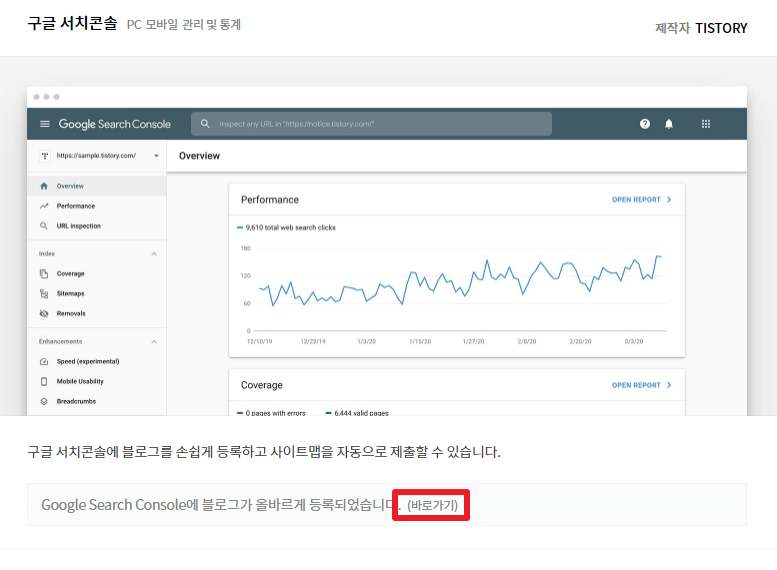Open the Performance OPEN REPORT link
The height and width of the screenshot is (570, 777).
coord(641,199)
